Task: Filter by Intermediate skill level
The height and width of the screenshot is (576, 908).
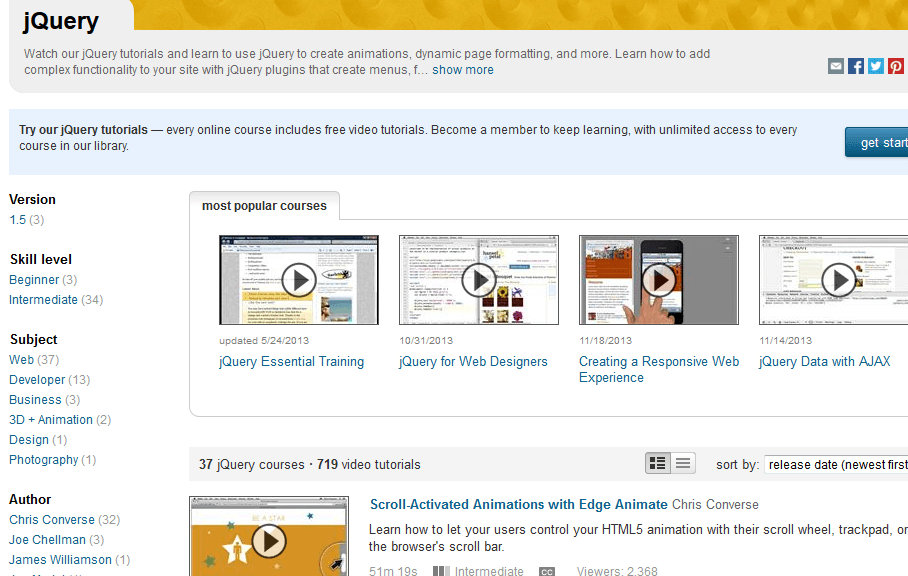Action: [x=43, y=300]
